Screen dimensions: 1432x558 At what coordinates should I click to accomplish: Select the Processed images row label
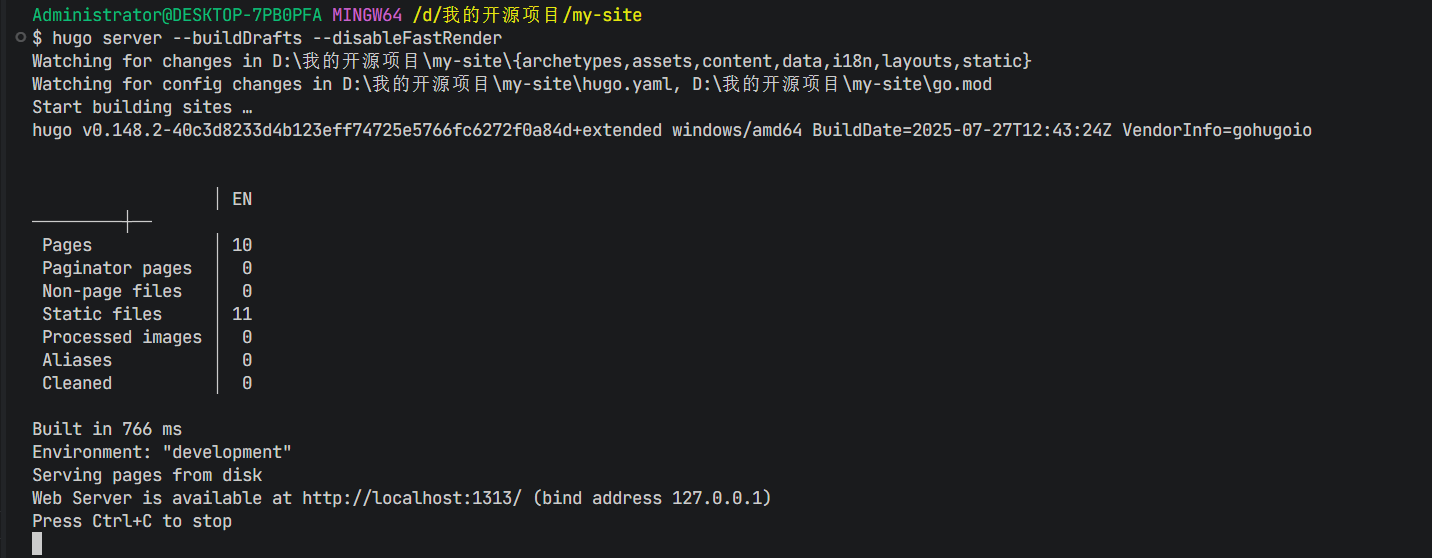click(122, 337)
